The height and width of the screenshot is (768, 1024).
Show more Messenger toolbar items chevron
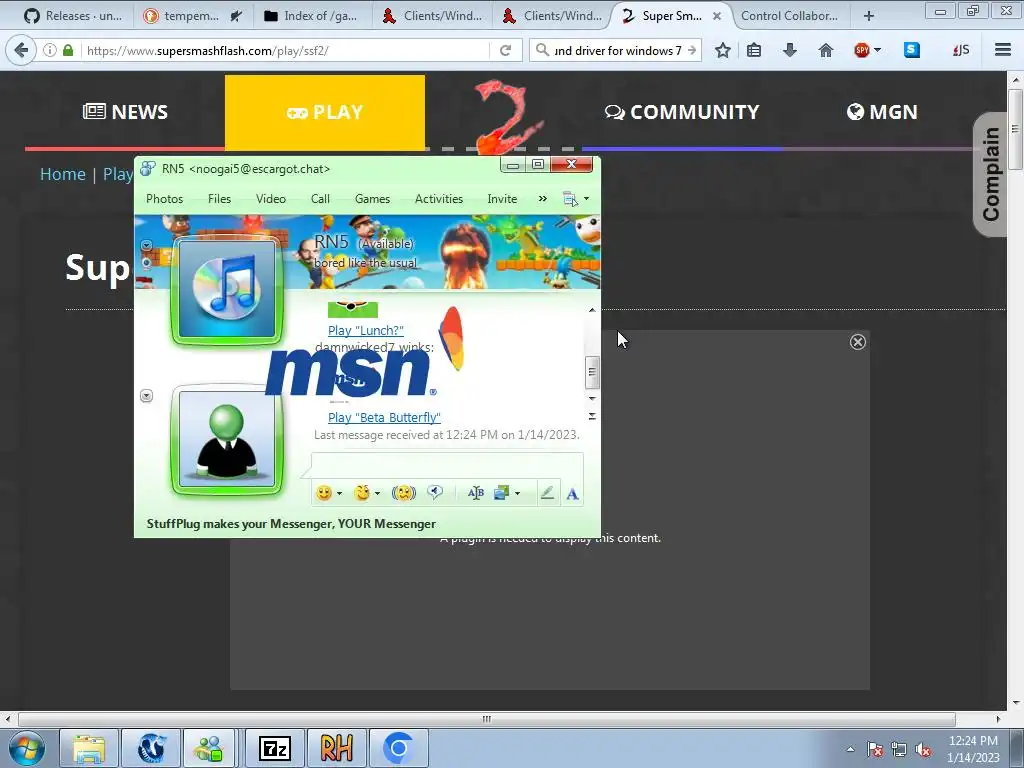pyautogui.click(x=543, y=199)
